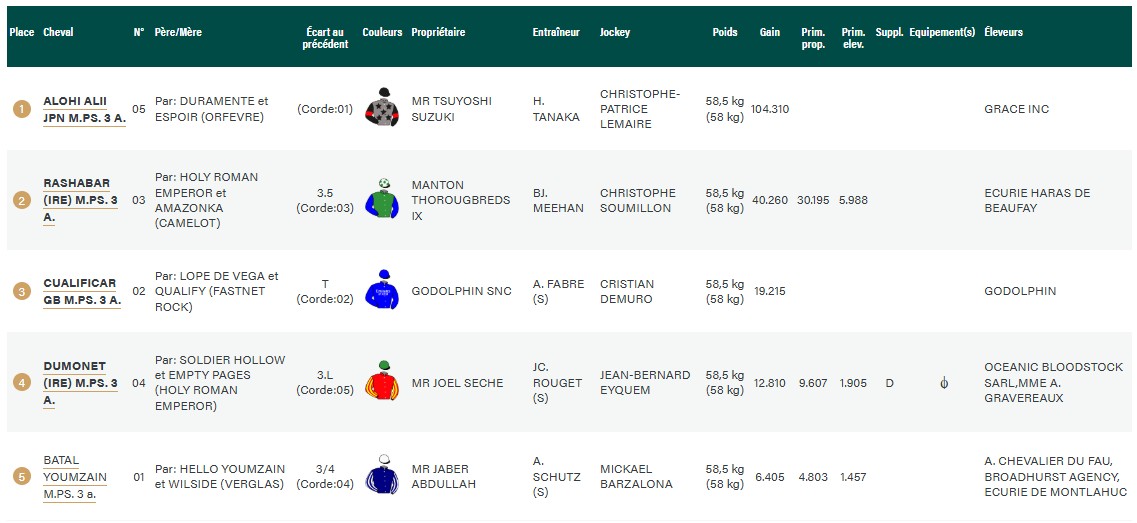Click the fourth place badge number 4
Screen dimensions: 1137x523
point(21,383)
